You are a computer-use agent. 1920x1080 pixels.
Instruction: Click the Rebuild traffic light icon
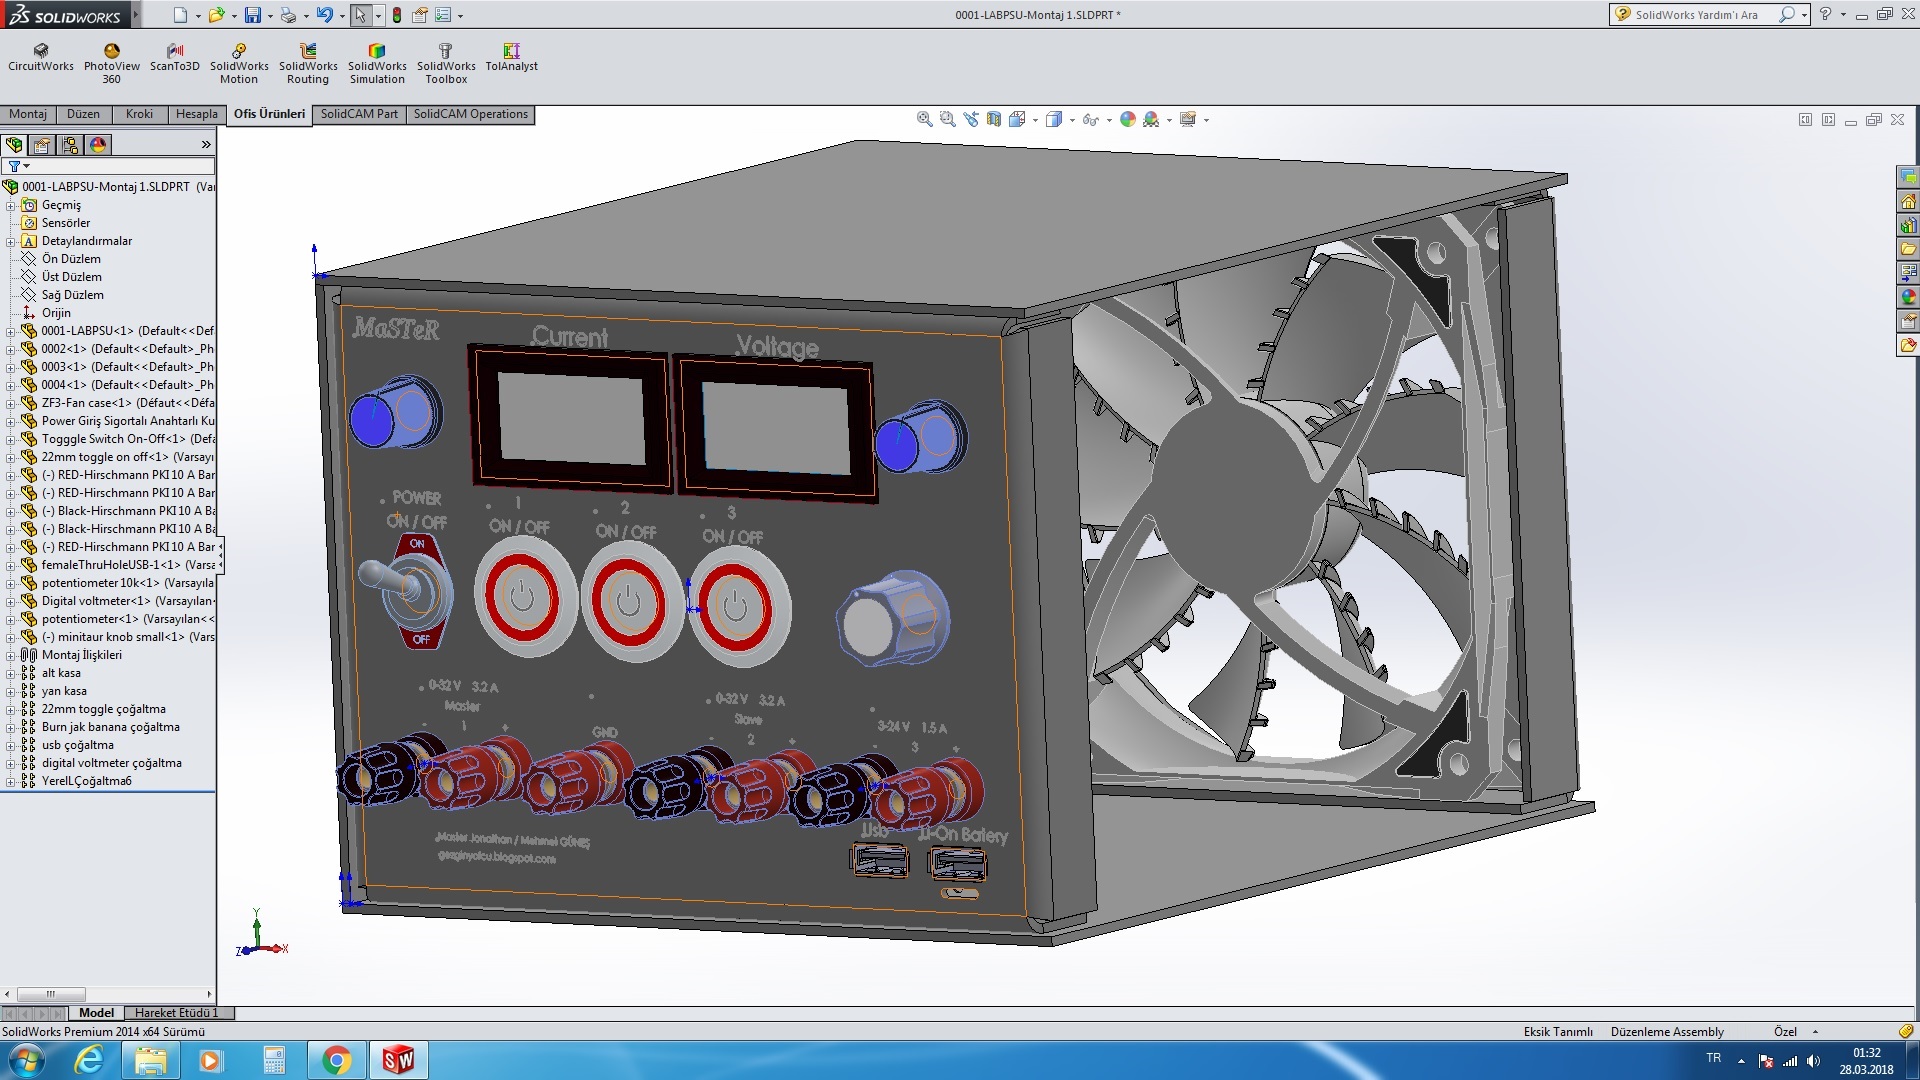pyautogui.click(x=397, y=15)
